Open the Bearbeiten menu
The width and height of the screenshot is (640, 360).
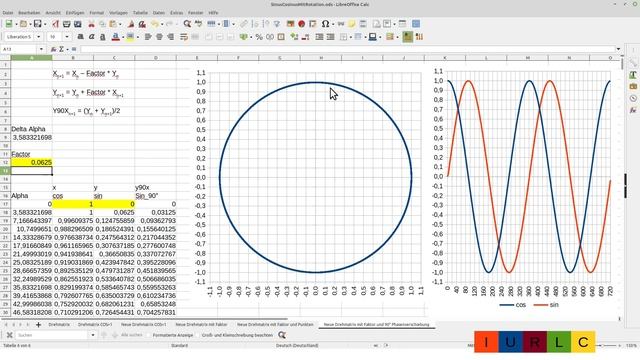point(29,13)
